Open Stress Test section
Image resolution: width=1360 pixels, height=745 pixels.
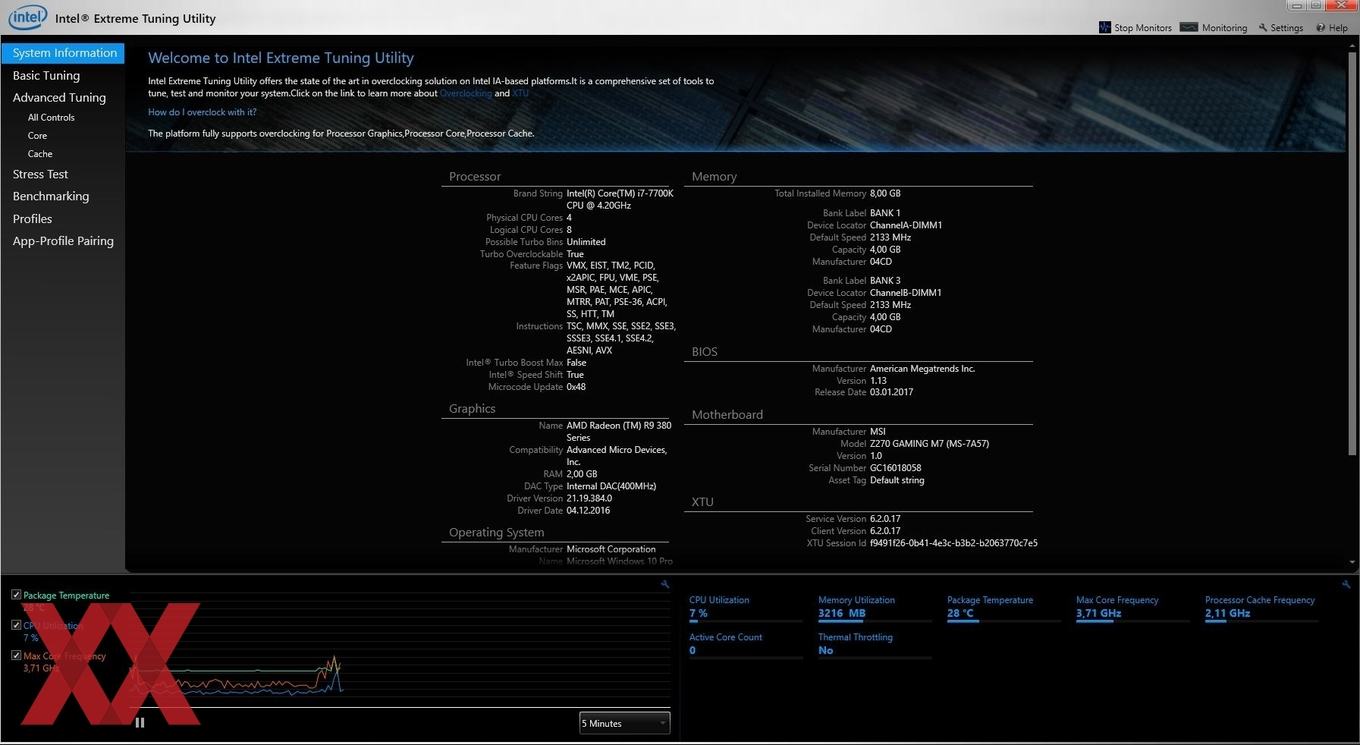point(40,174)
